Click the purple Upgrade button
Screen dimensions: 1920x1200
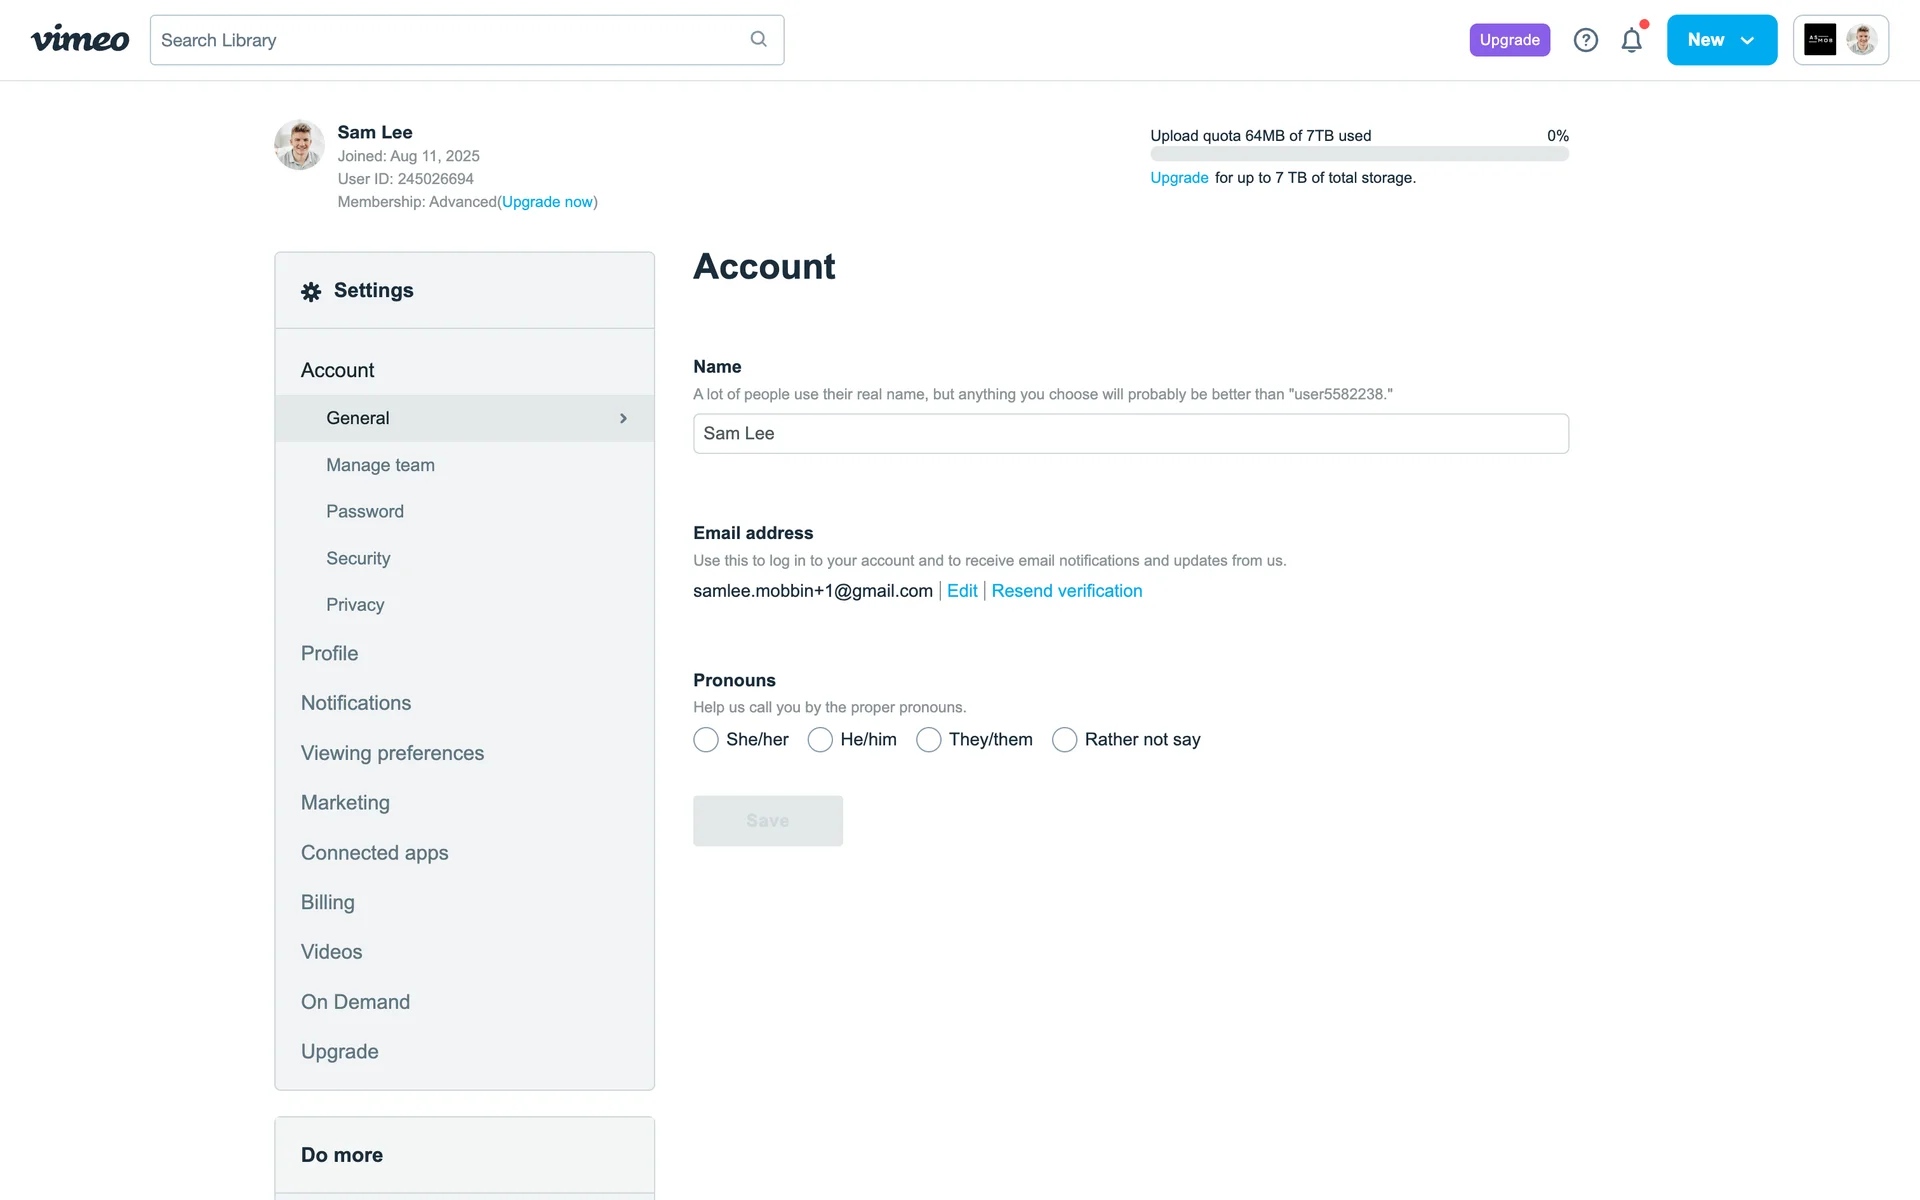(1508, 40)
